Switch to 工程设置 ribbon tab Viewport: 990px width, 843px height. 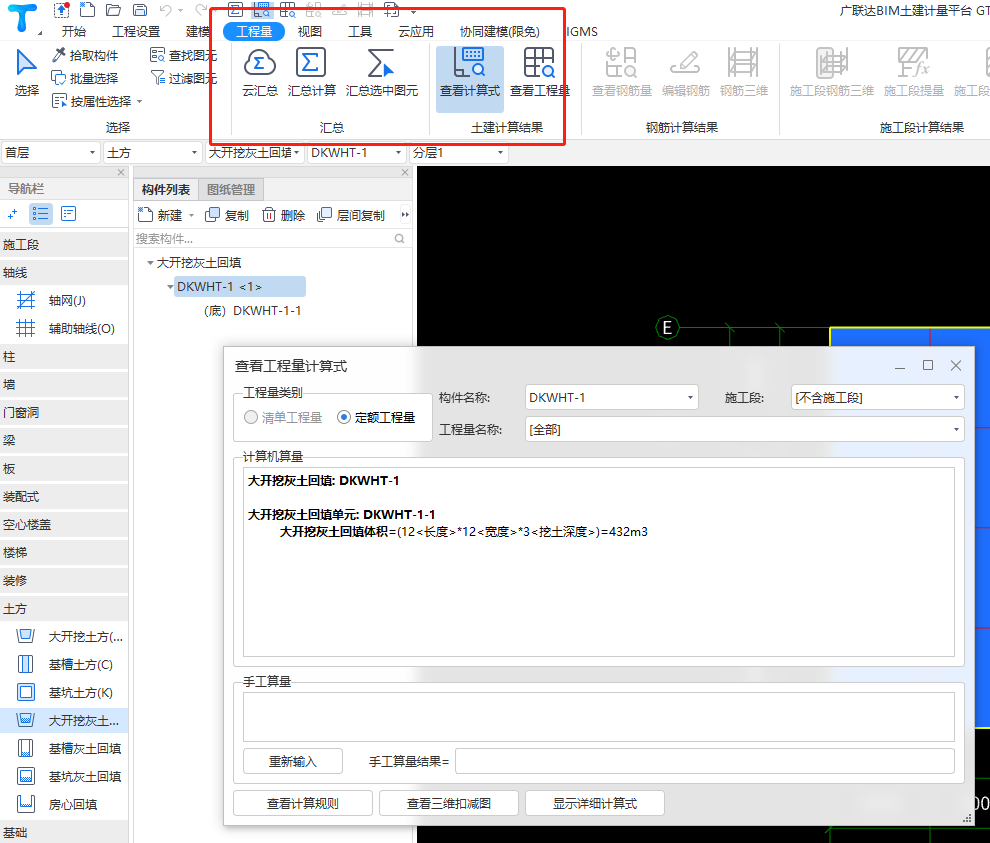tap(136, 32)
